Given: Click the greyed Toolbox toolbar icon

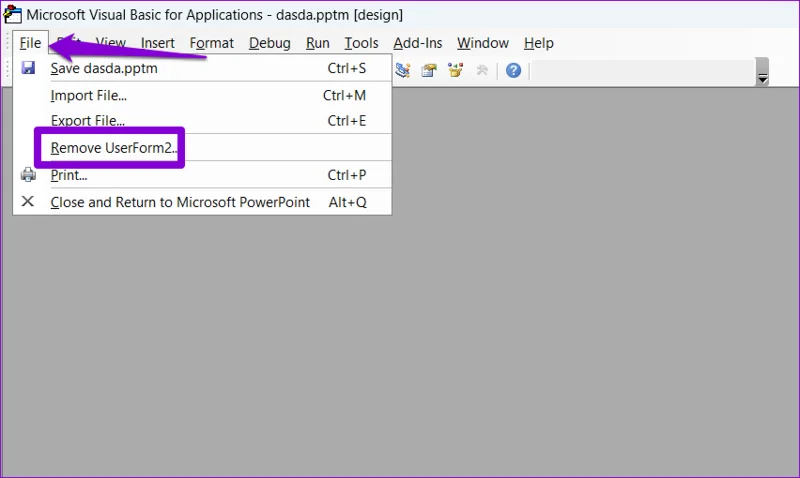Looking at the screenshot, I should (482, 70).
